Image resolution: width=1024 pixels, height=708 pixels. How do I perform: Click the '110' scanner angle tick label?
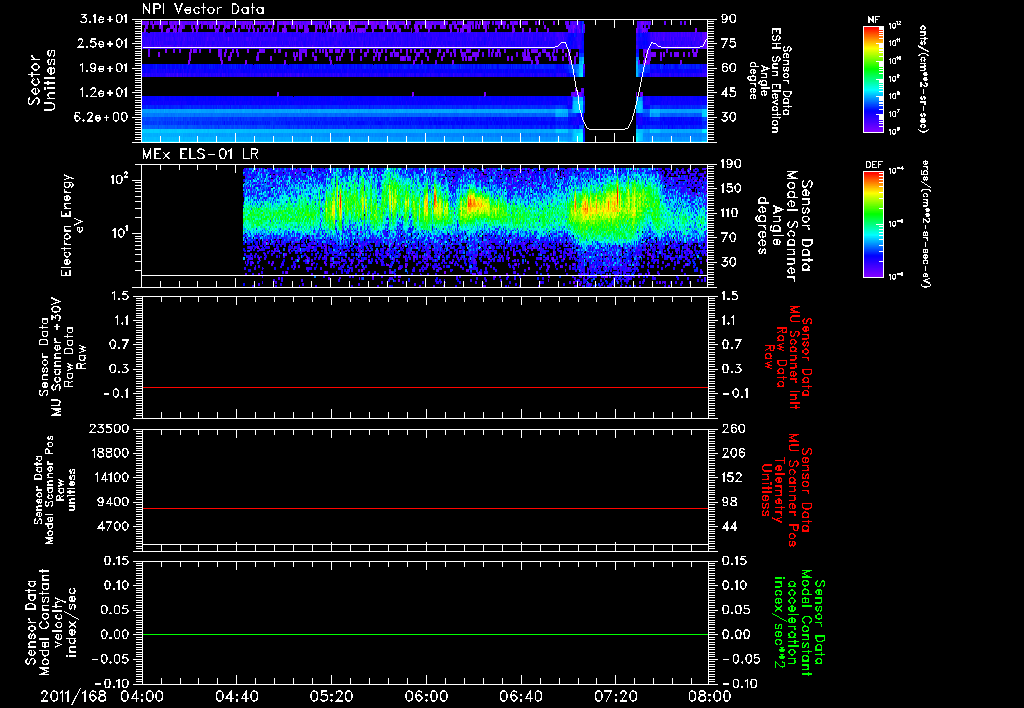(x=731, y=213)
